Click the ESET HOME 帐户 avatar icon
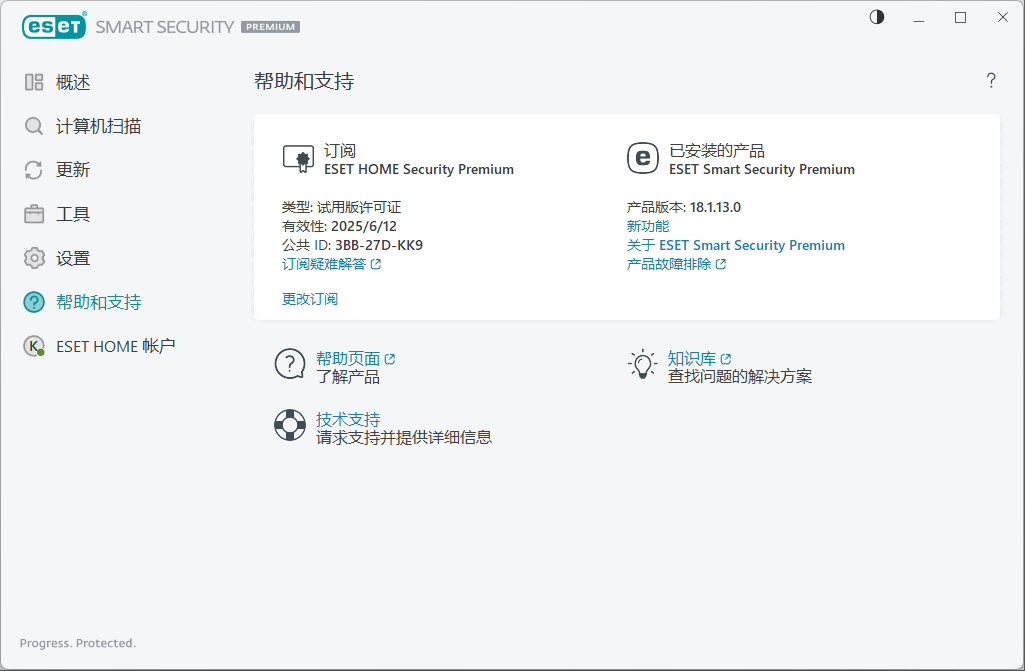Screen dimensions: 1025x671 [x=34, y=346]
